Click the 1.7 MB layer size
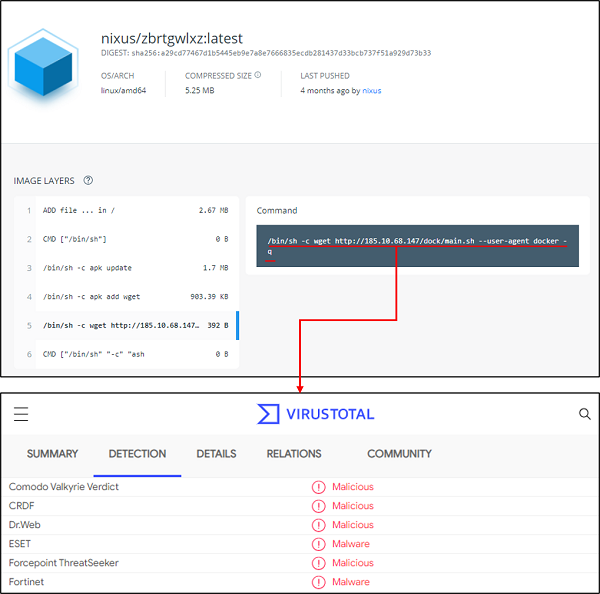Screen dimensions: 600x594 [215, 268]
